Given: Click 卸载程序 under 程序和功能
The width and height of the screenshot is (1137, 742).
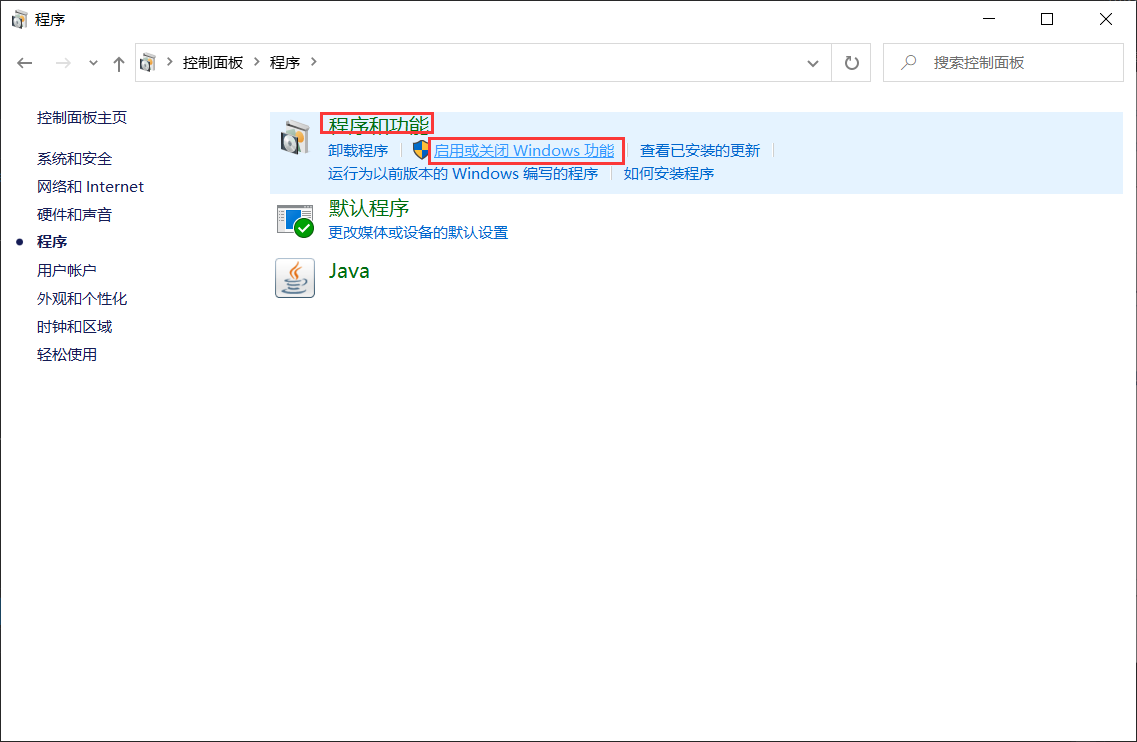Looking at the screenshot, I should 358,149.
